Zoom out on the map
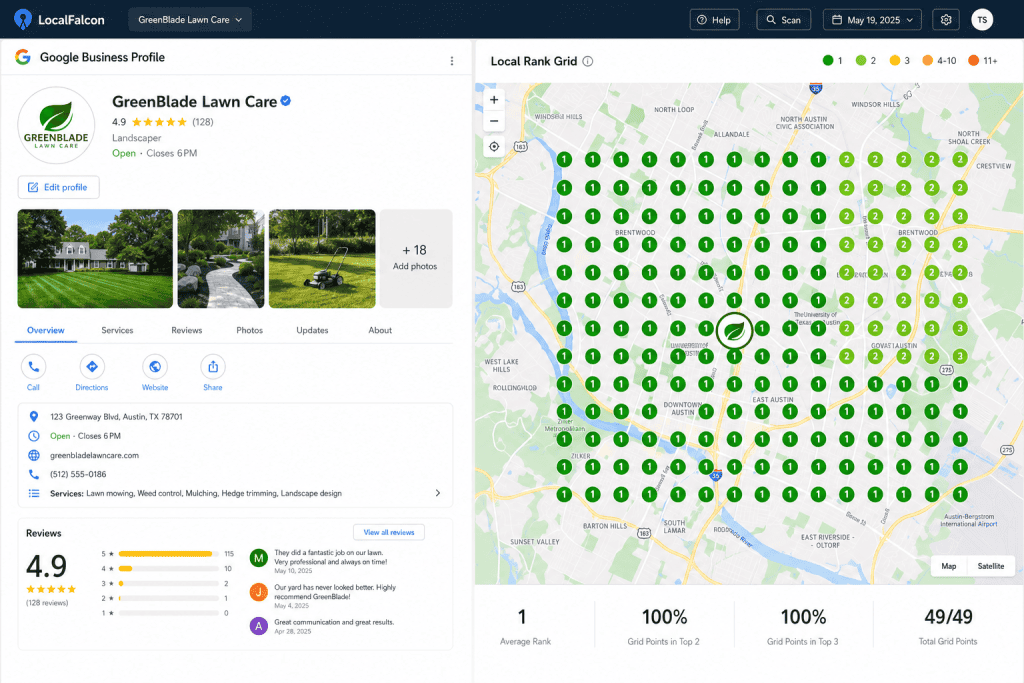The width and height of the screenshot is (1024, 683). click(494, 121)
